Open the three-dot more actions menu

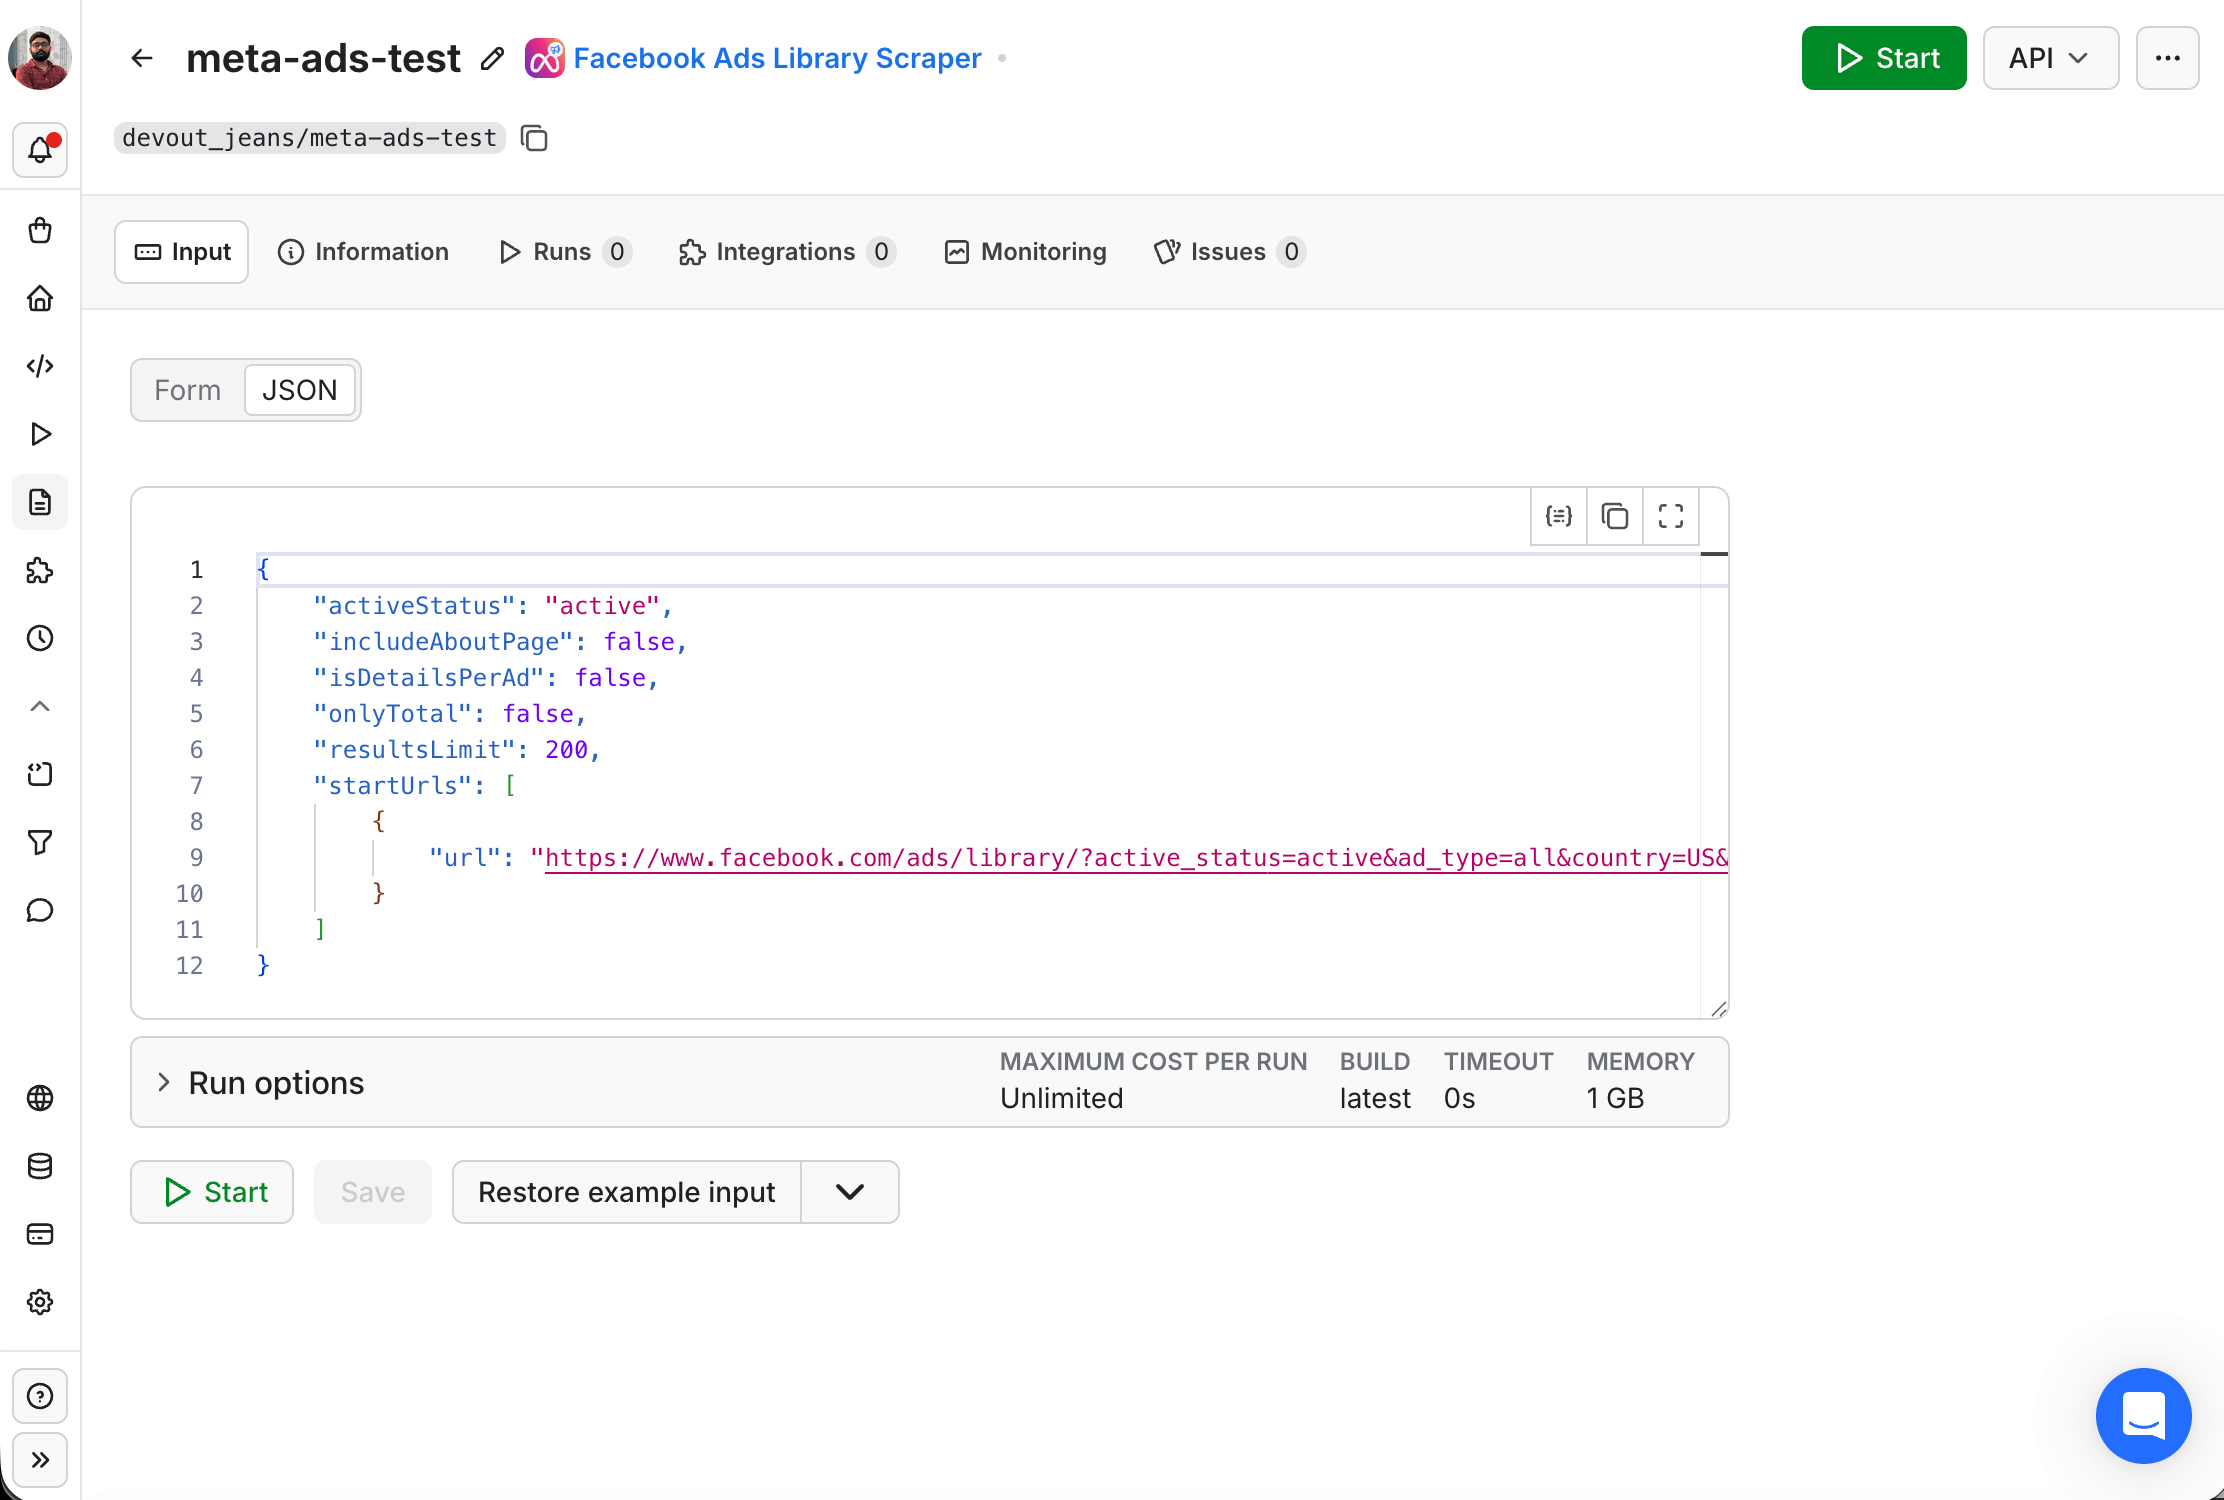click(2168, 58)
